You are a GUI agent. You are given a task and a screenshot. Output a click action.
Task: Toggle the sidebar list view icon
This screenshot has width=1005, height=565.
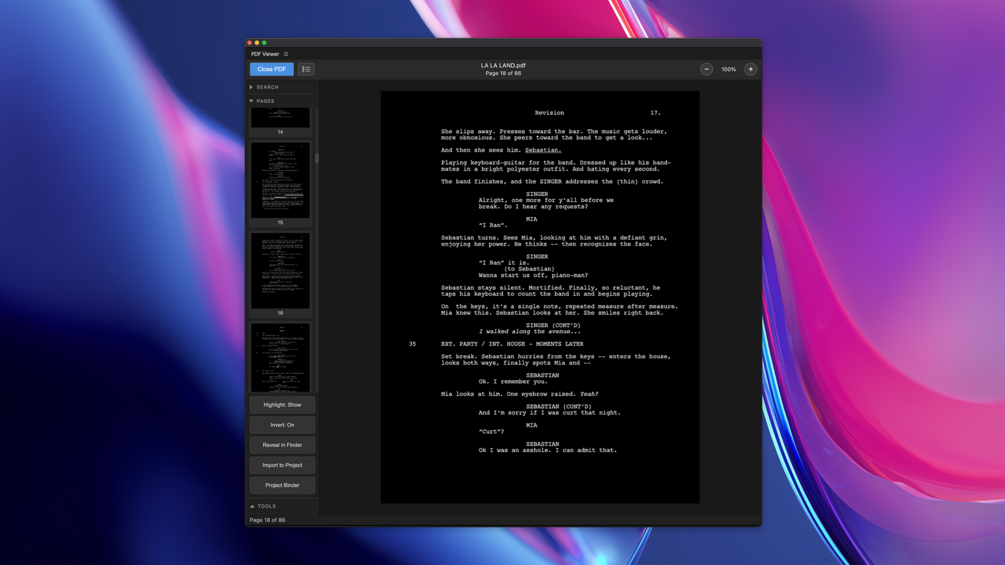[x=306, y=69]
